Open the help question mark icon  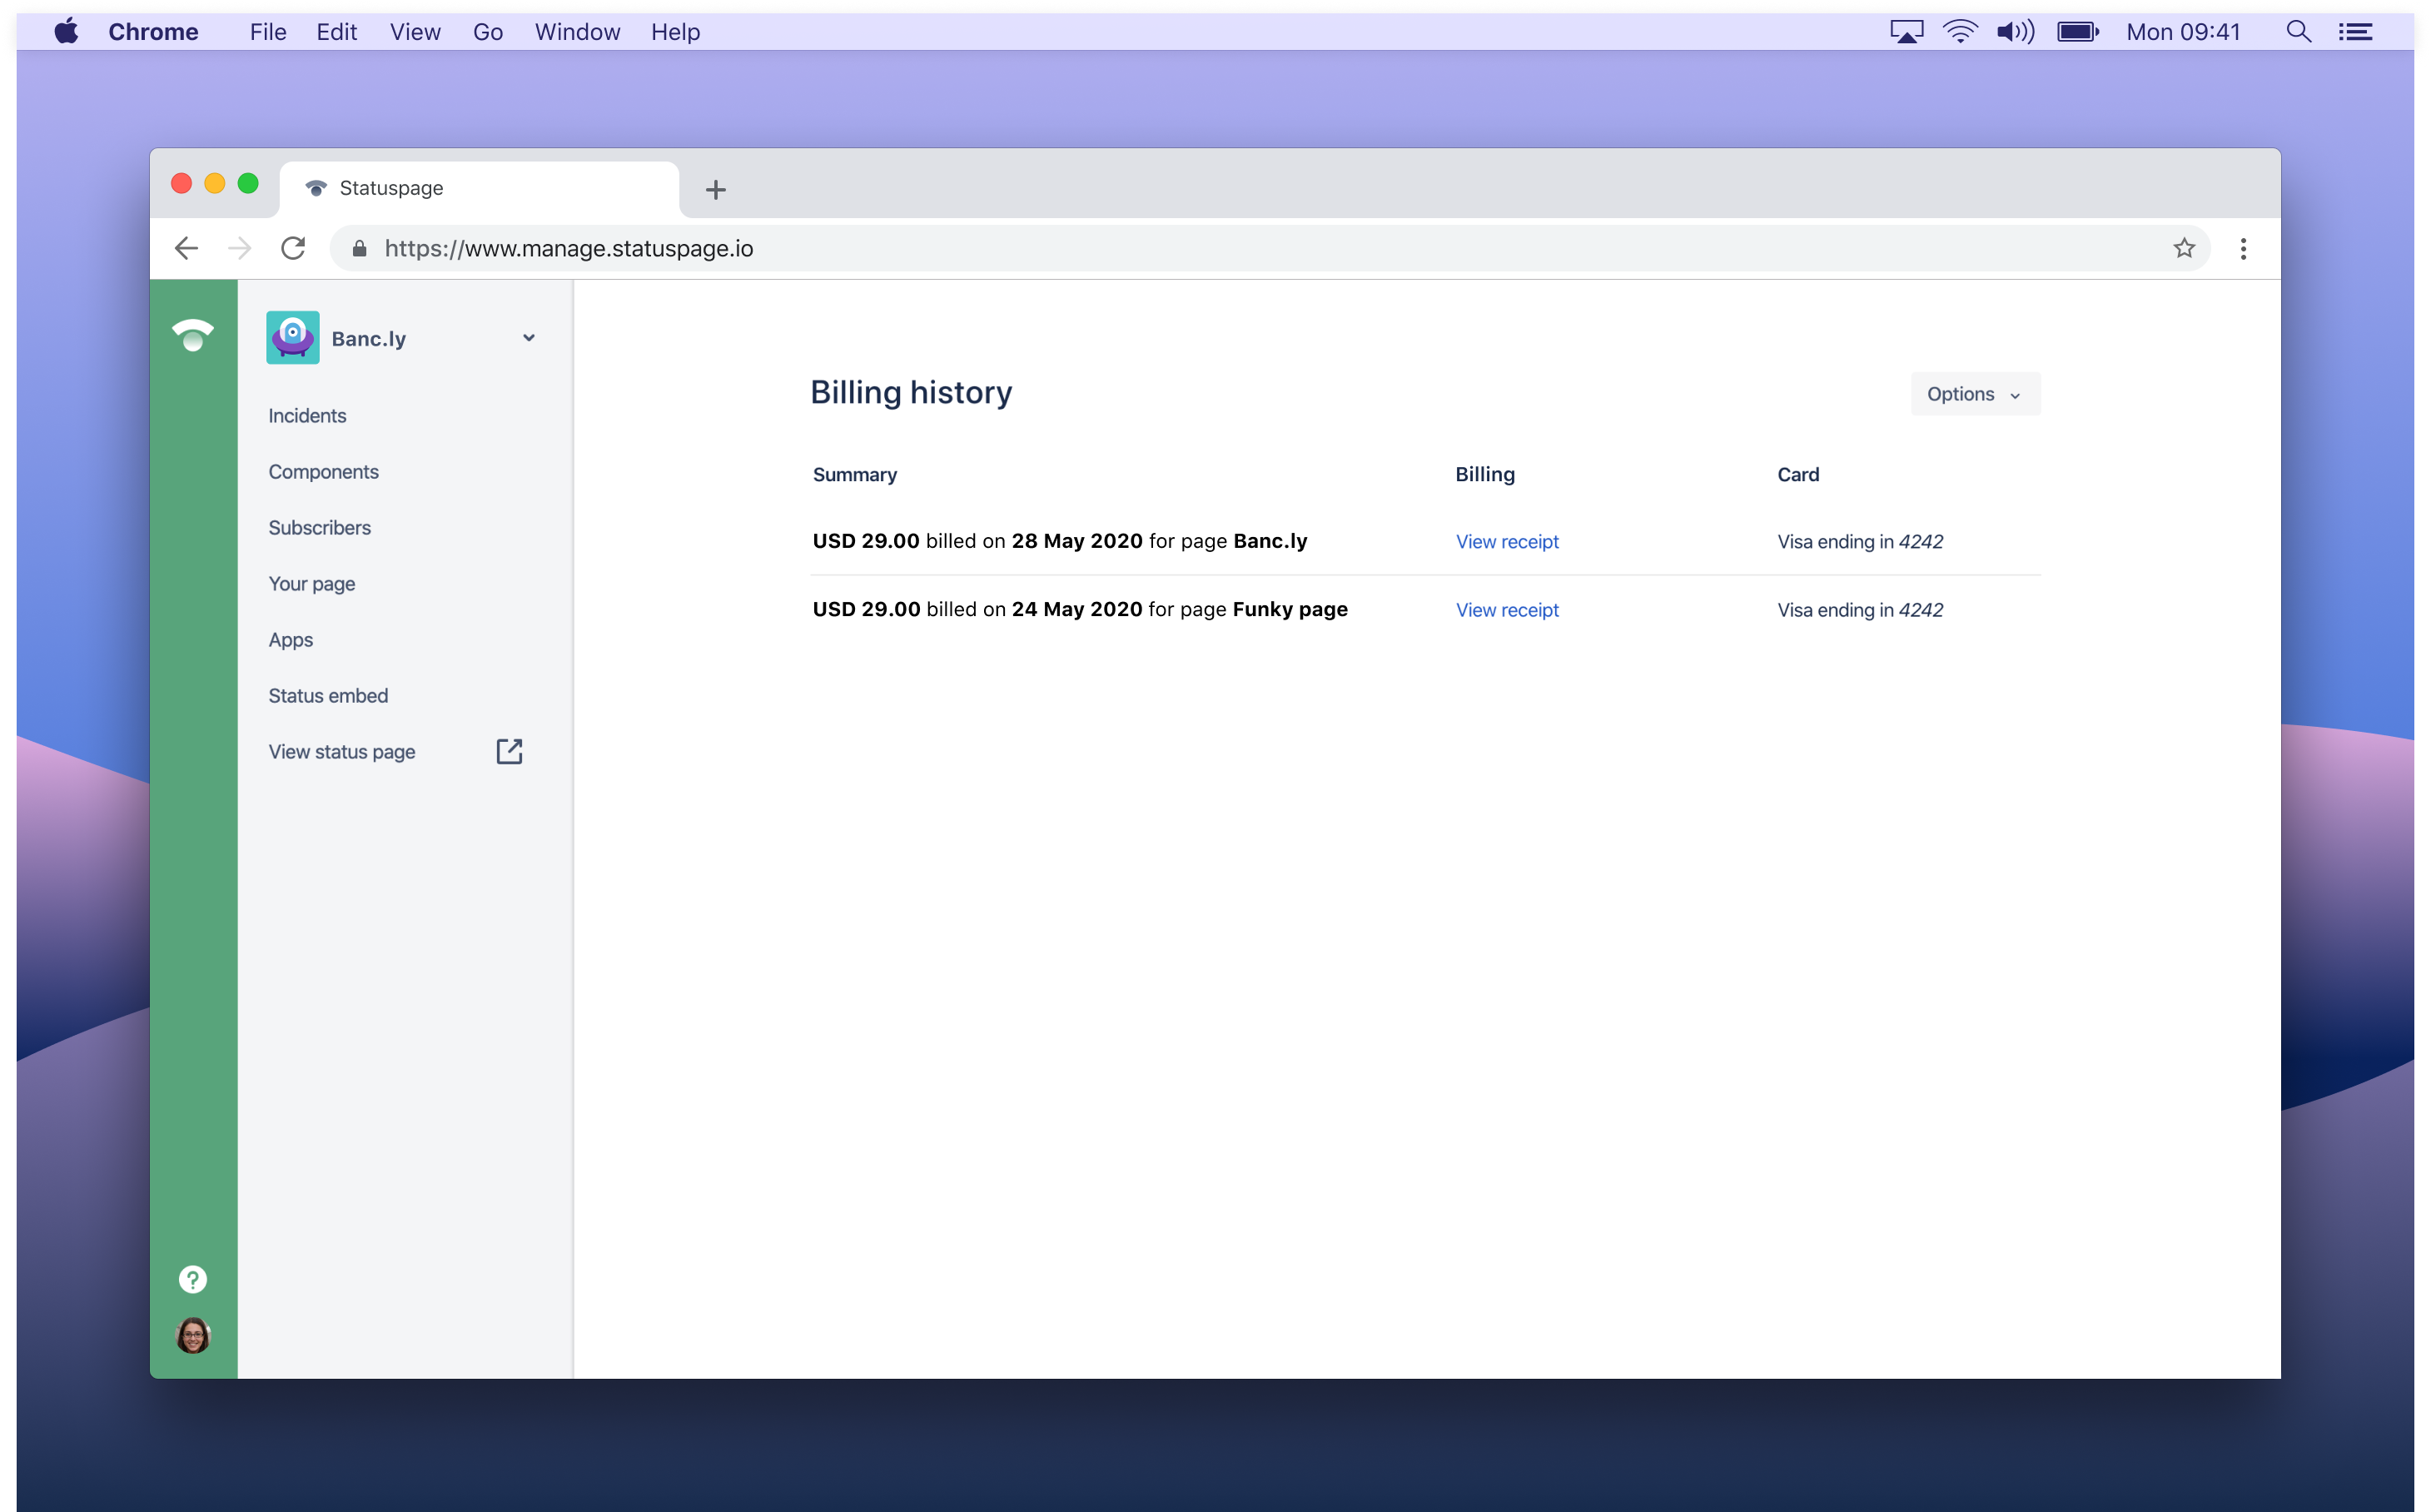pyautogui.click(x=193, y=1279)
